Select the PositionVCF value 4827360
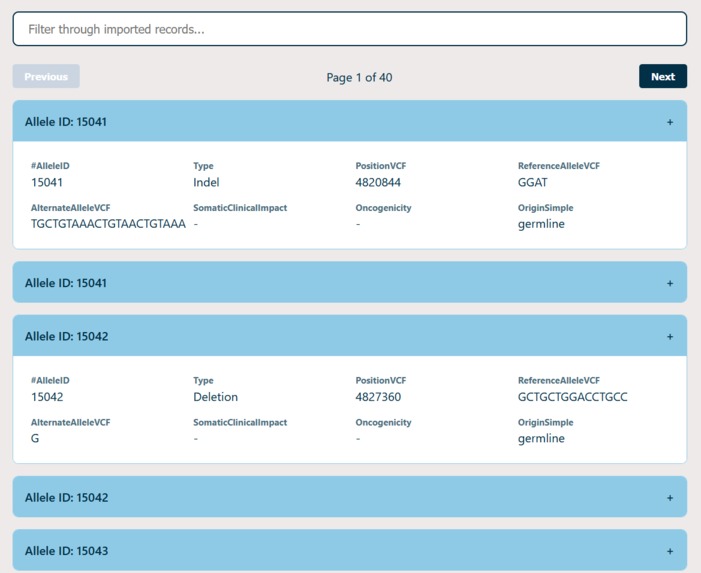 pyautogui.click(x=378, y=397)
